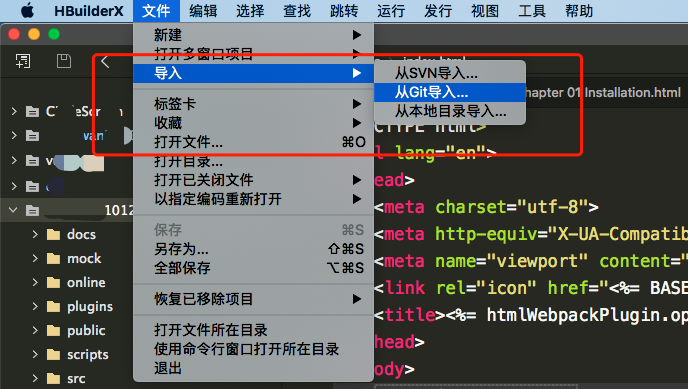Open the 编辑 menu

click(x=203, y=11)
